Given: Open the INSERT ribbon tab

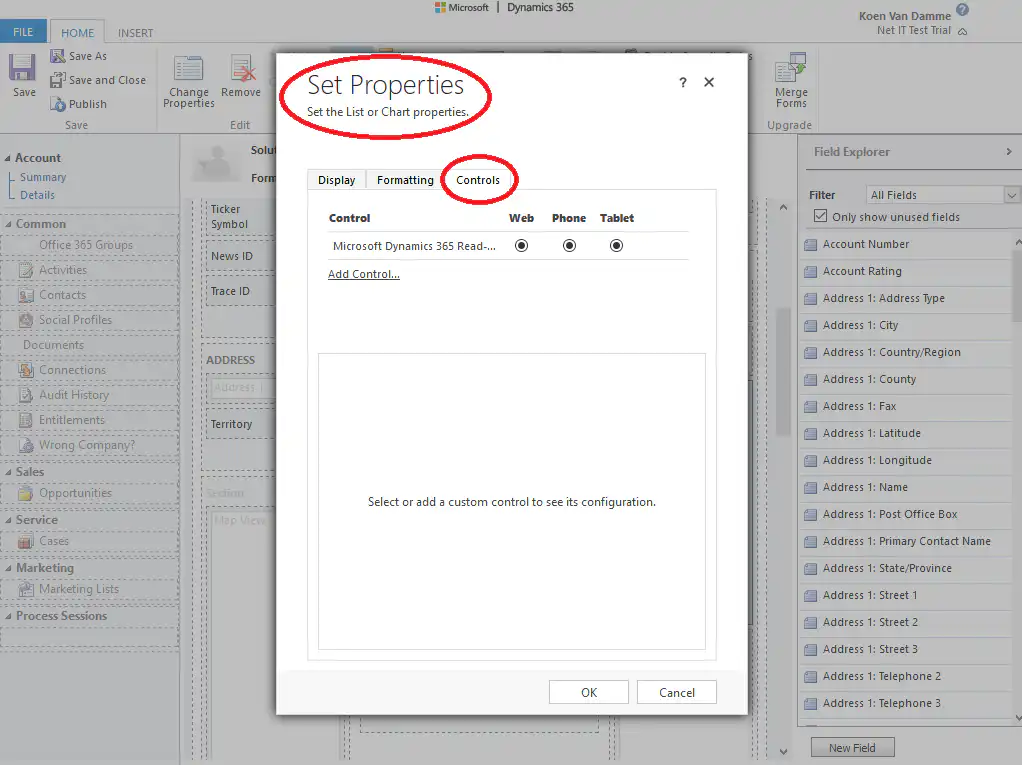Looking at the screenshot, I should pyautogui.click(x=135, y=31).
